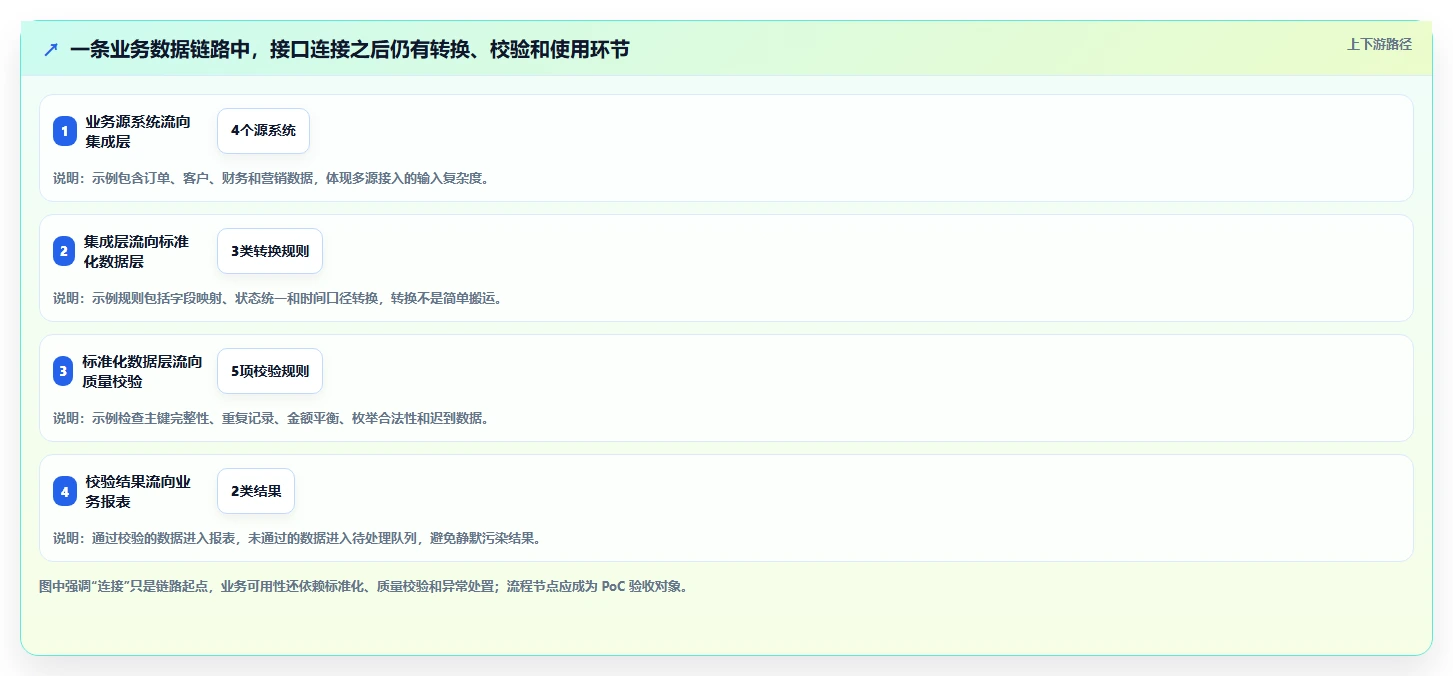The height and width of the screenshot is (676, 1453).
Task: Click the step 1 number badge
Action: (x=65, y=131)
